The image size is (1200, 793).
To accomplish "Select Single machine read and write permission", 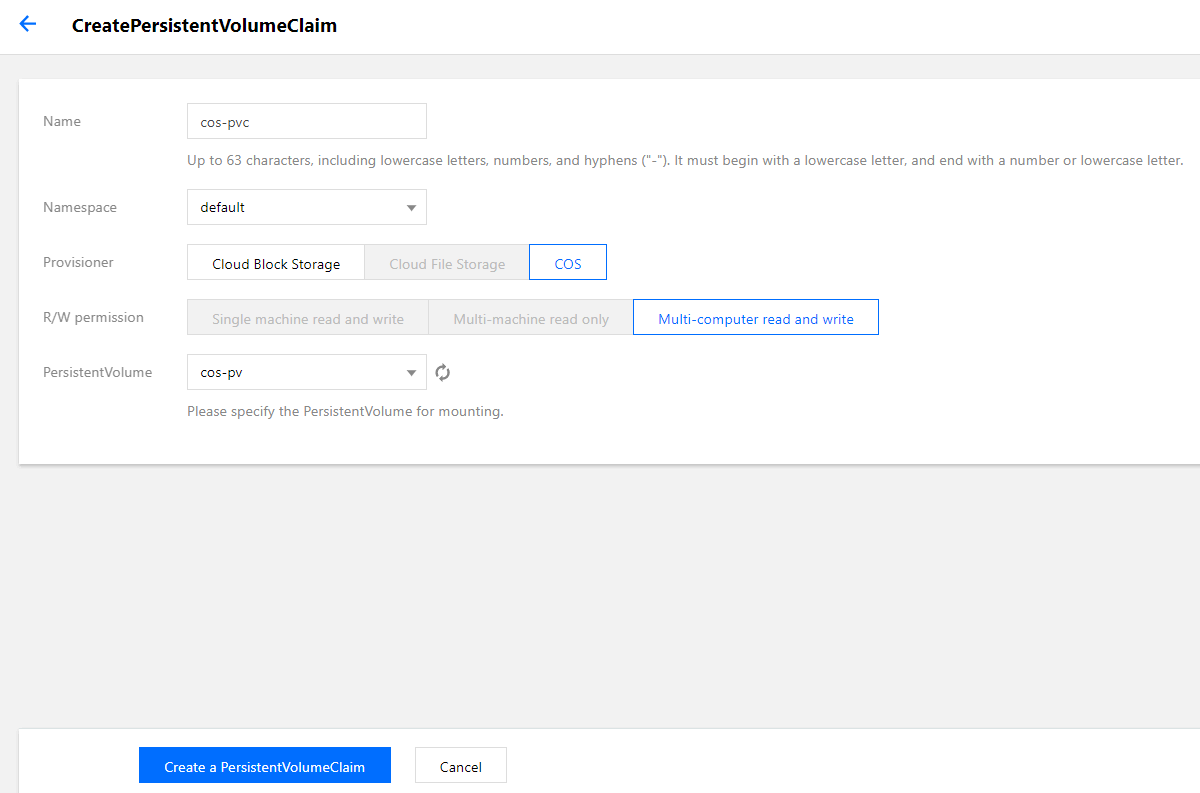I will [x=308, y=319].
